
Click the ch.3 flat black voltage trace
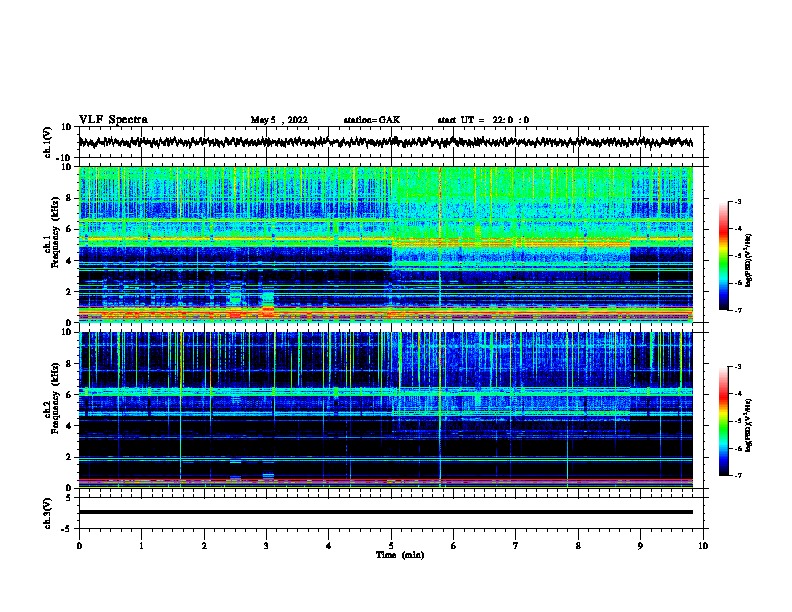tap(385, 512)
